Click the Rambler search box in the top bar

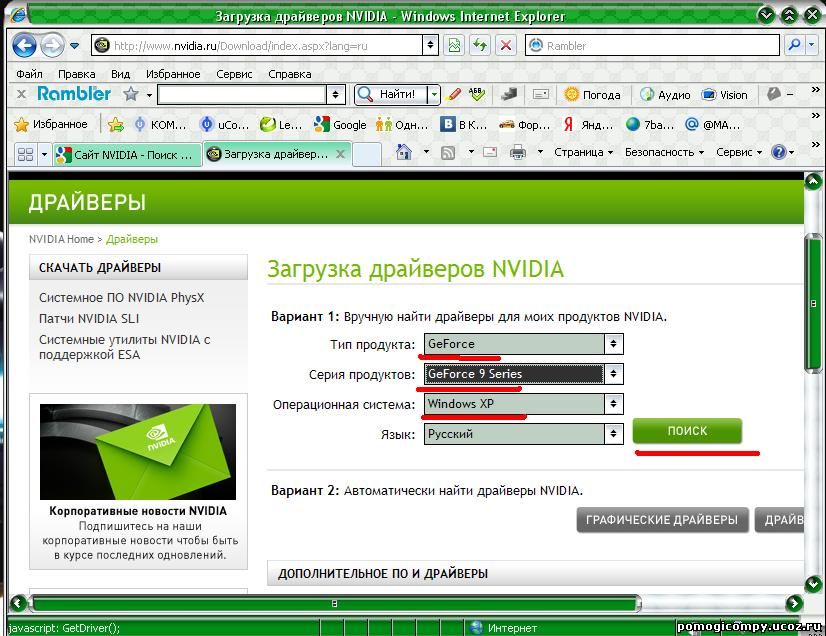(x=652, y=46)
